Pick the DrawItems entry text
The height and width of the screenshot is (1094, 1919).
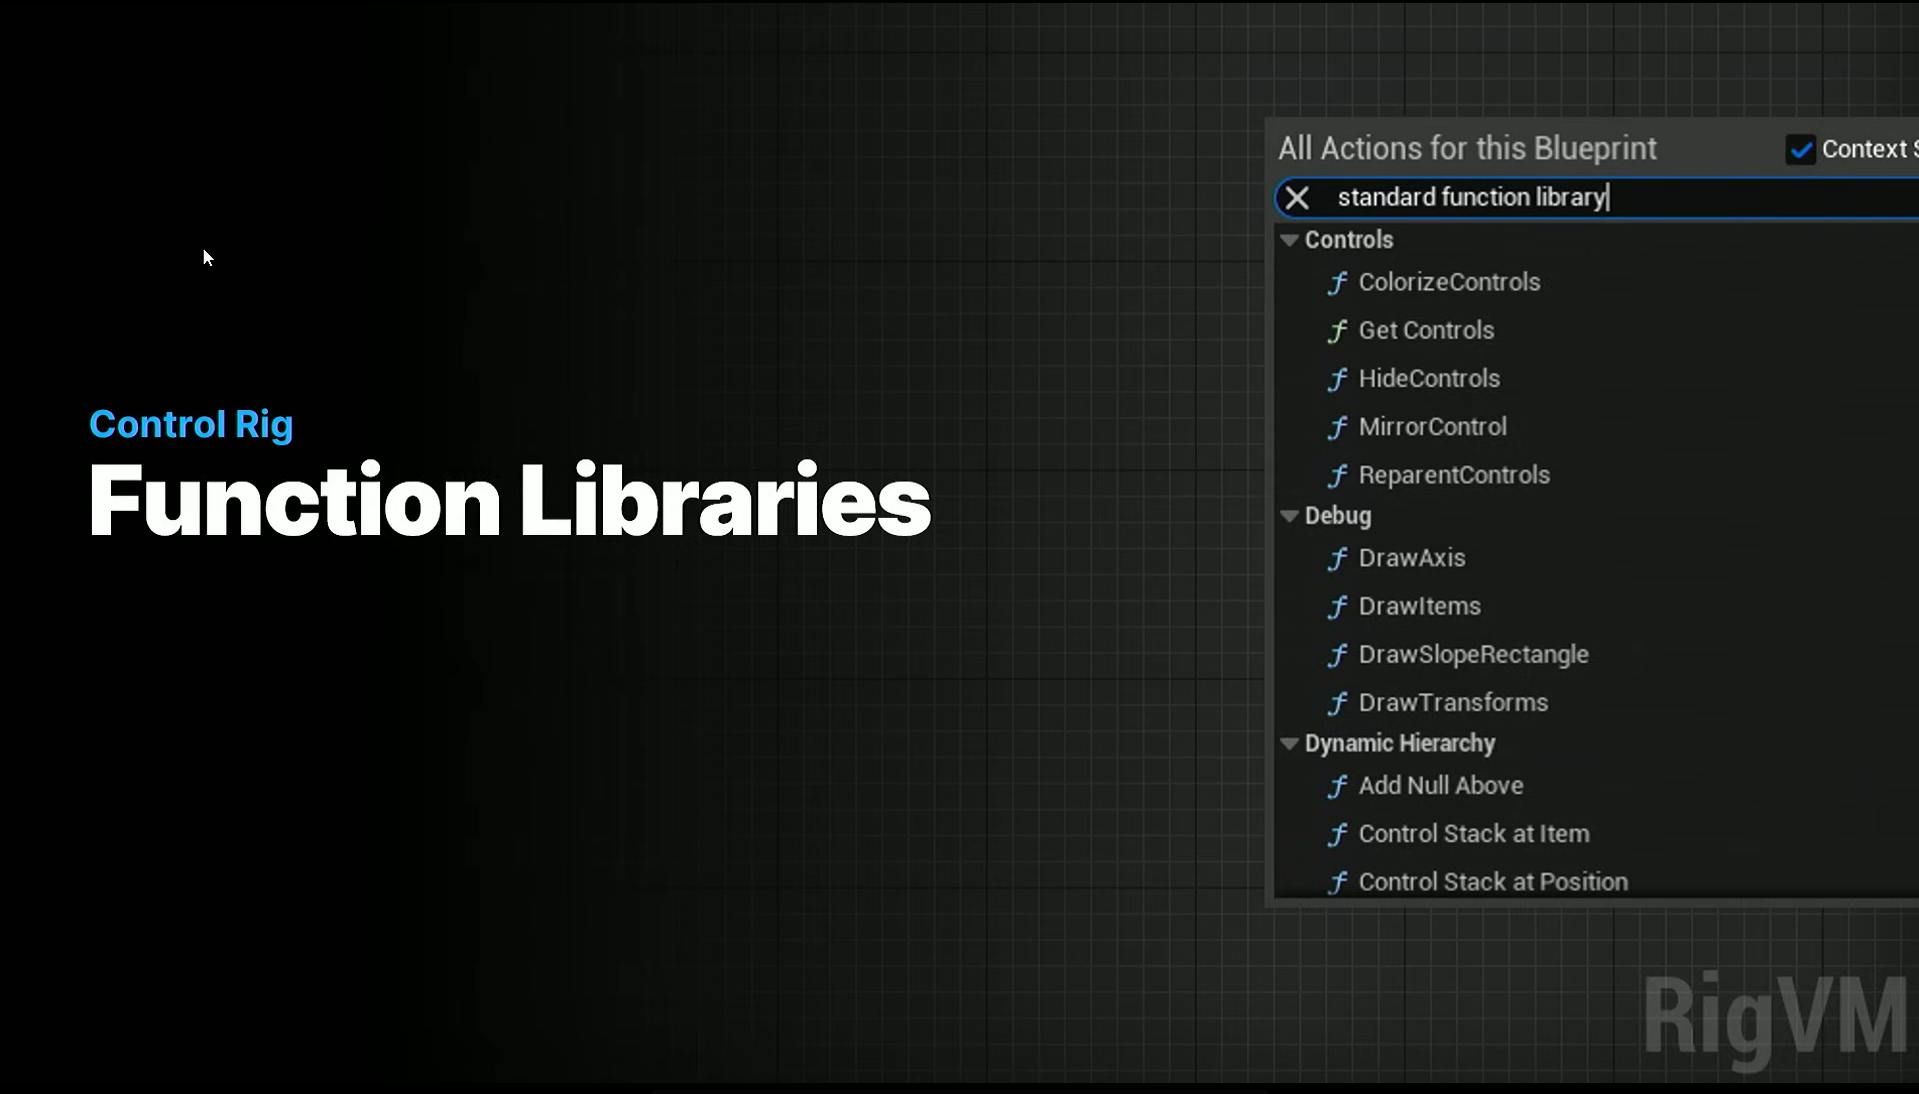(1419, 606)
